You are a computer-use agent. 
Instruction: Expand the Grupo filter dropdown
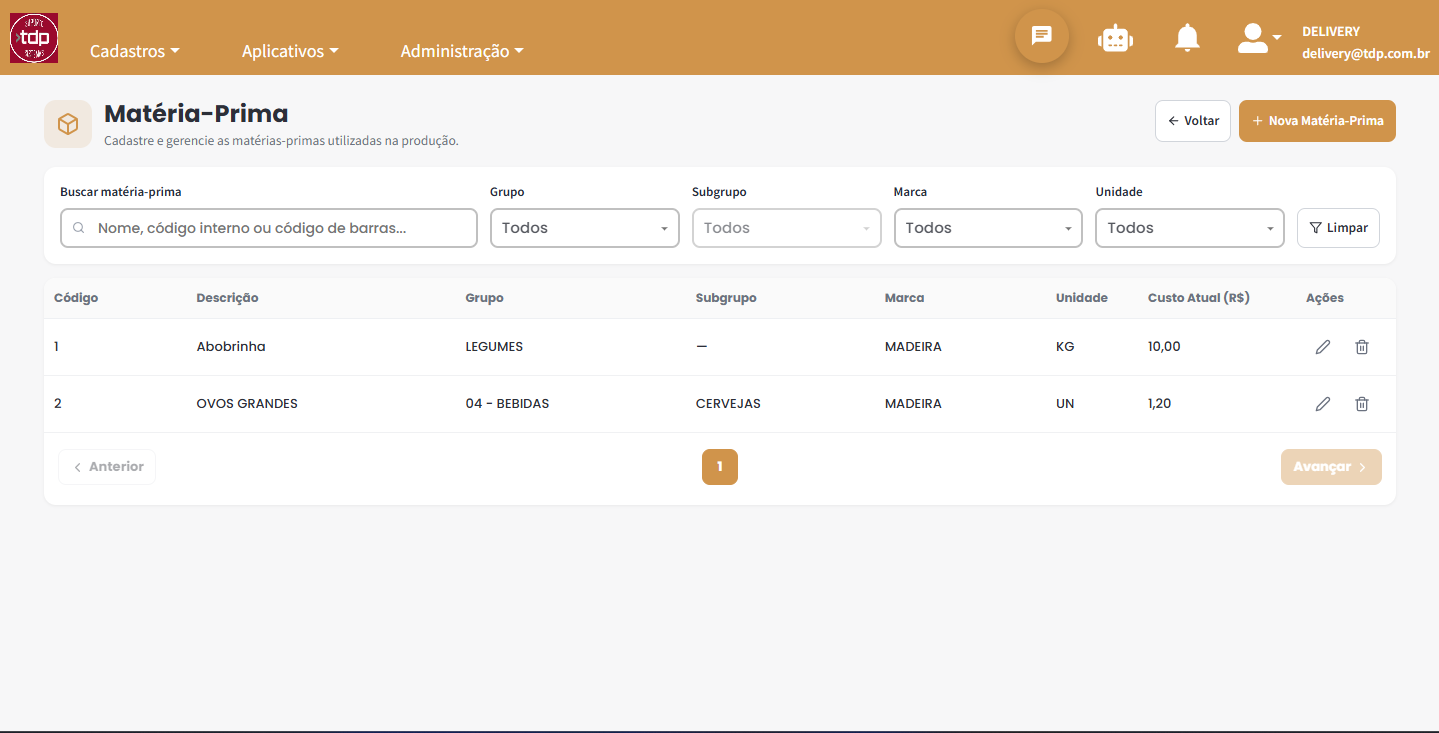pyautogui.click(x=585, y=228)
